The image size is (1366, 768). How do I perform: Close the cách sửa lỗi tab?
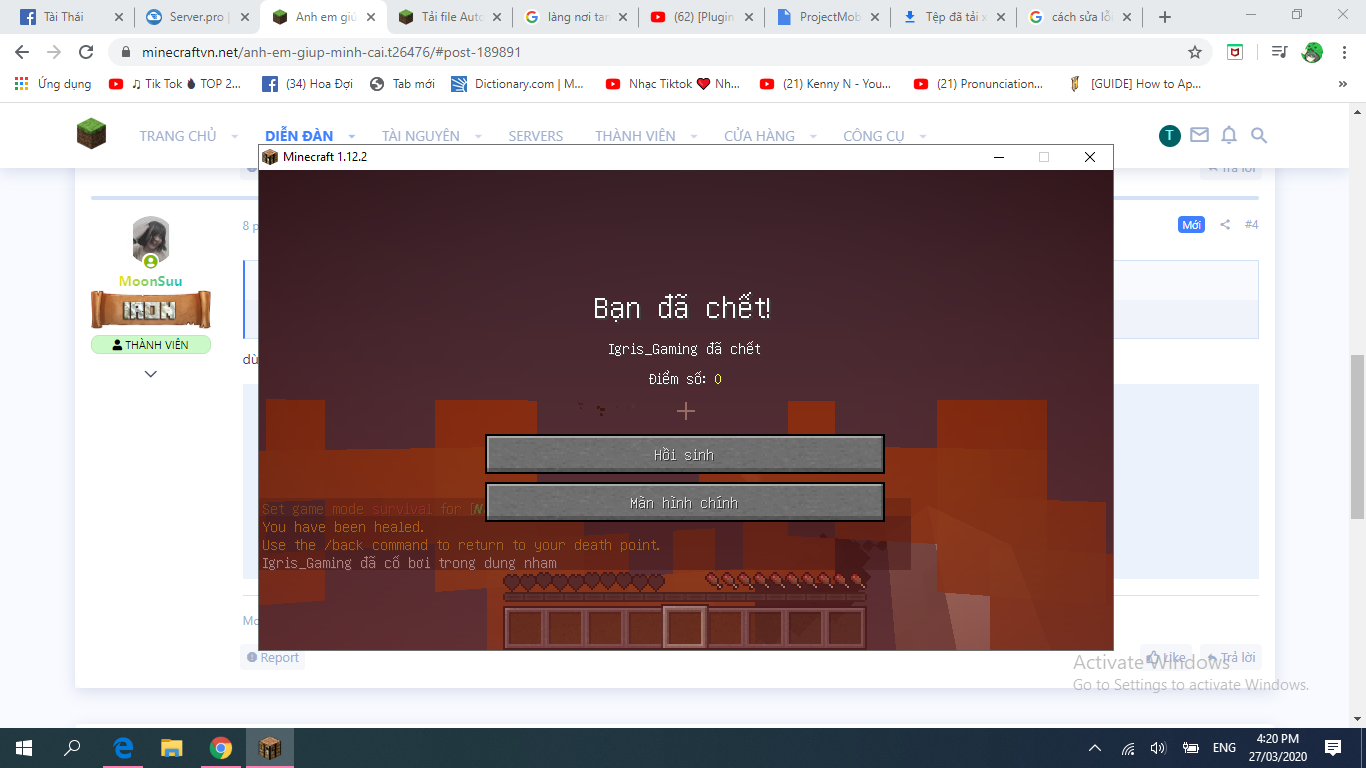(x=1127, y=17)
